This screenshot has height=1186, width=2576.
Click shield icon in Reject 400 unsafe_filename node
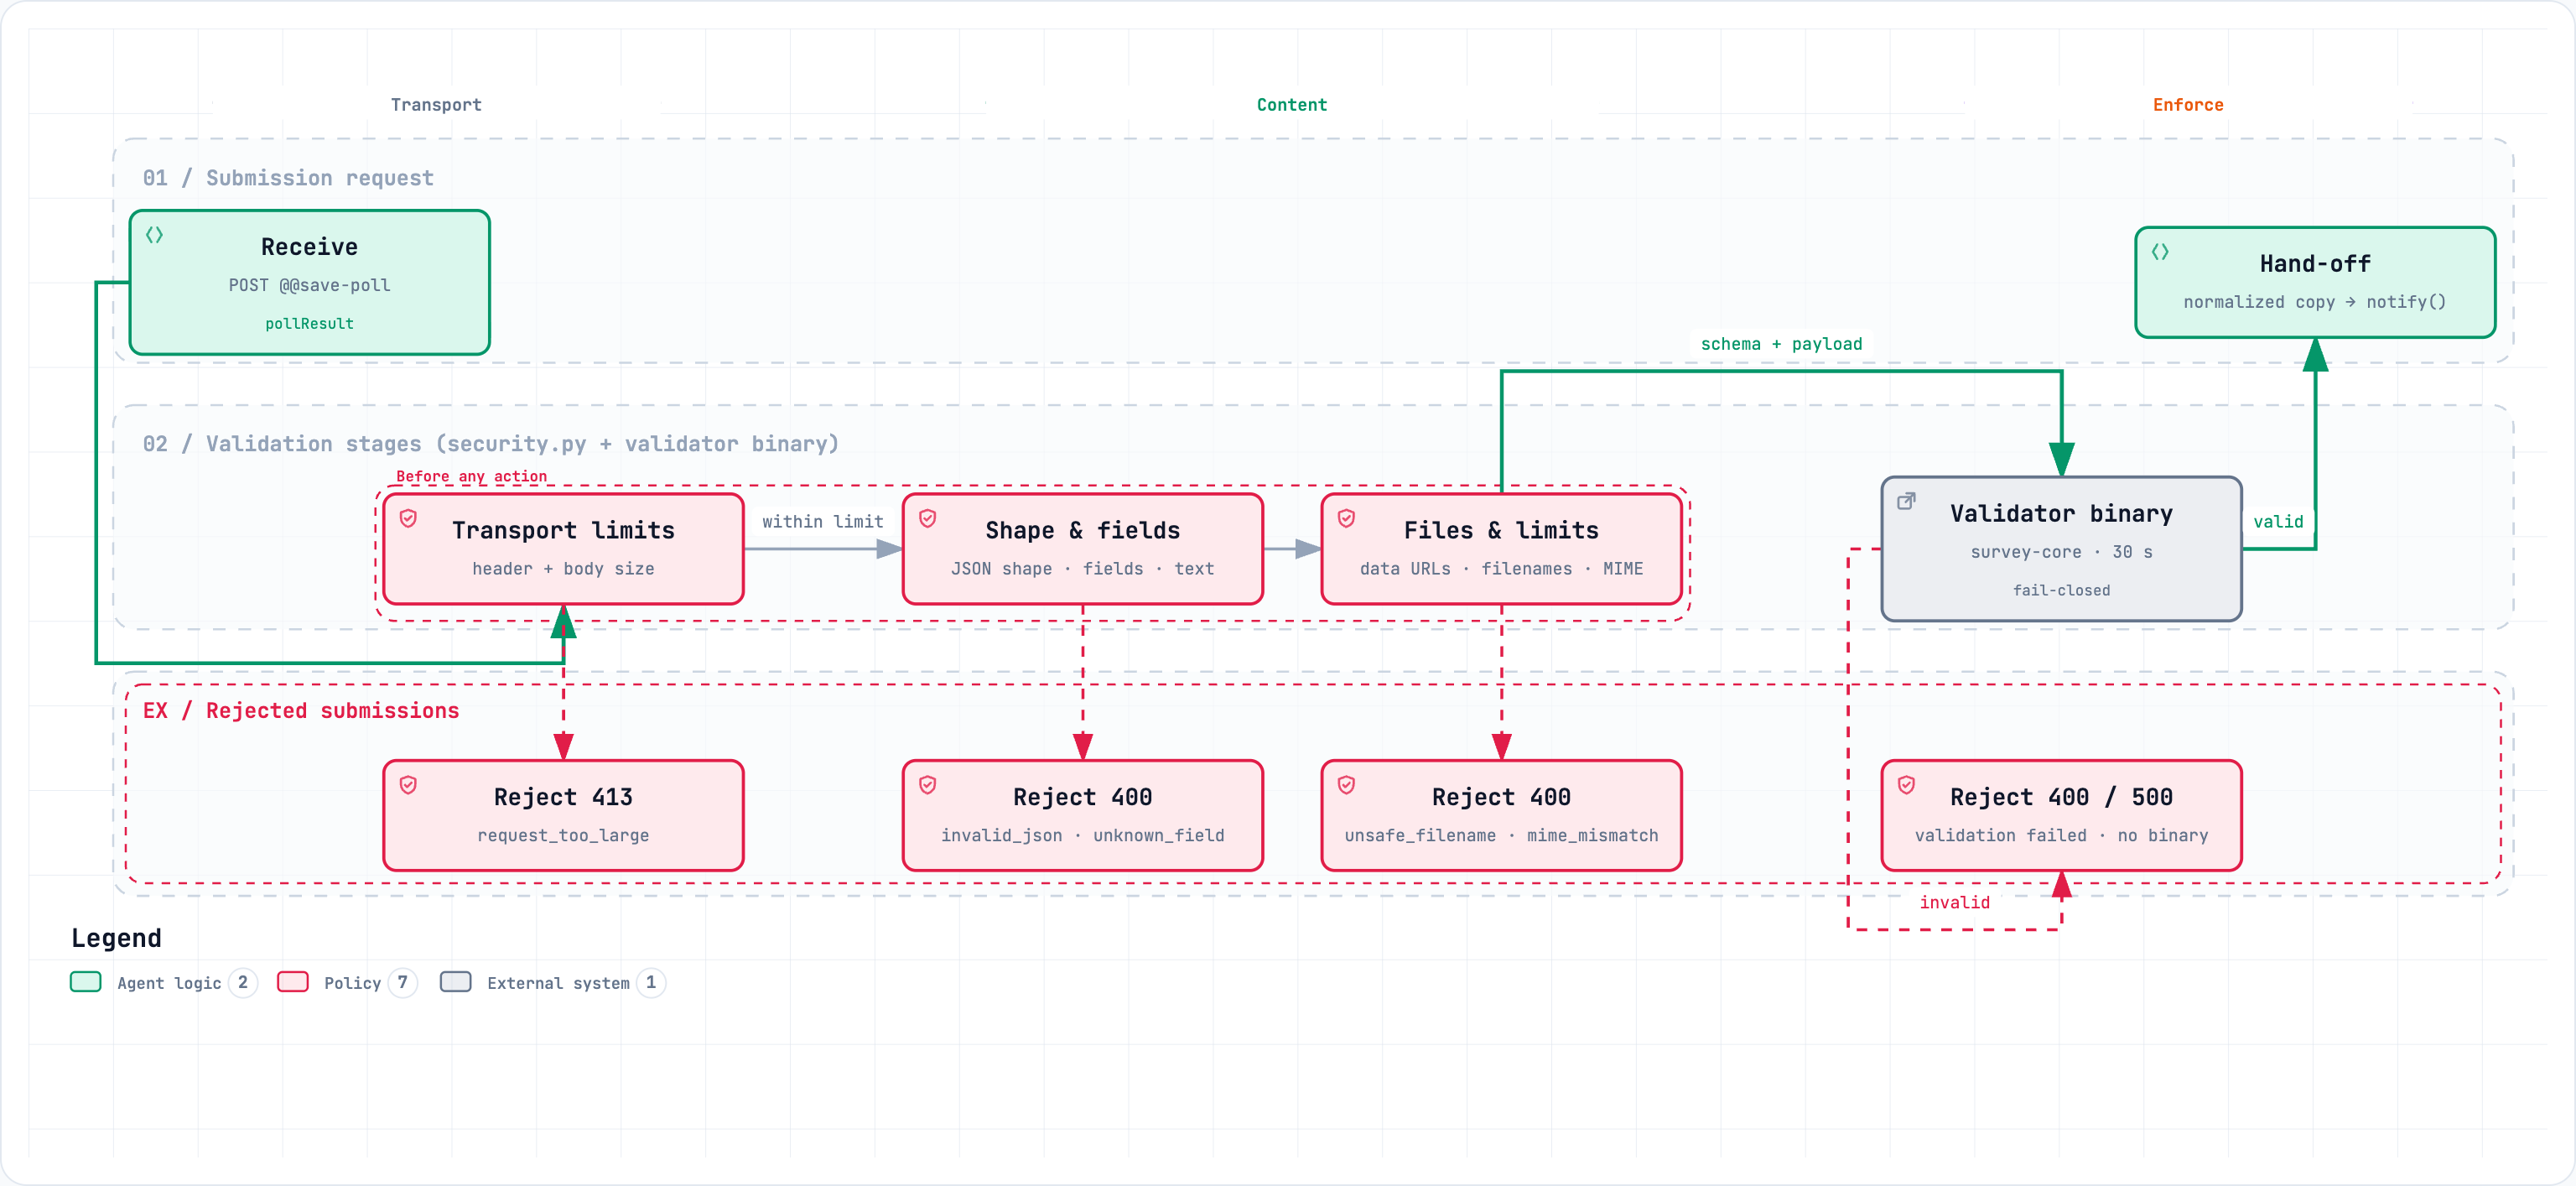click(1346, 785)
